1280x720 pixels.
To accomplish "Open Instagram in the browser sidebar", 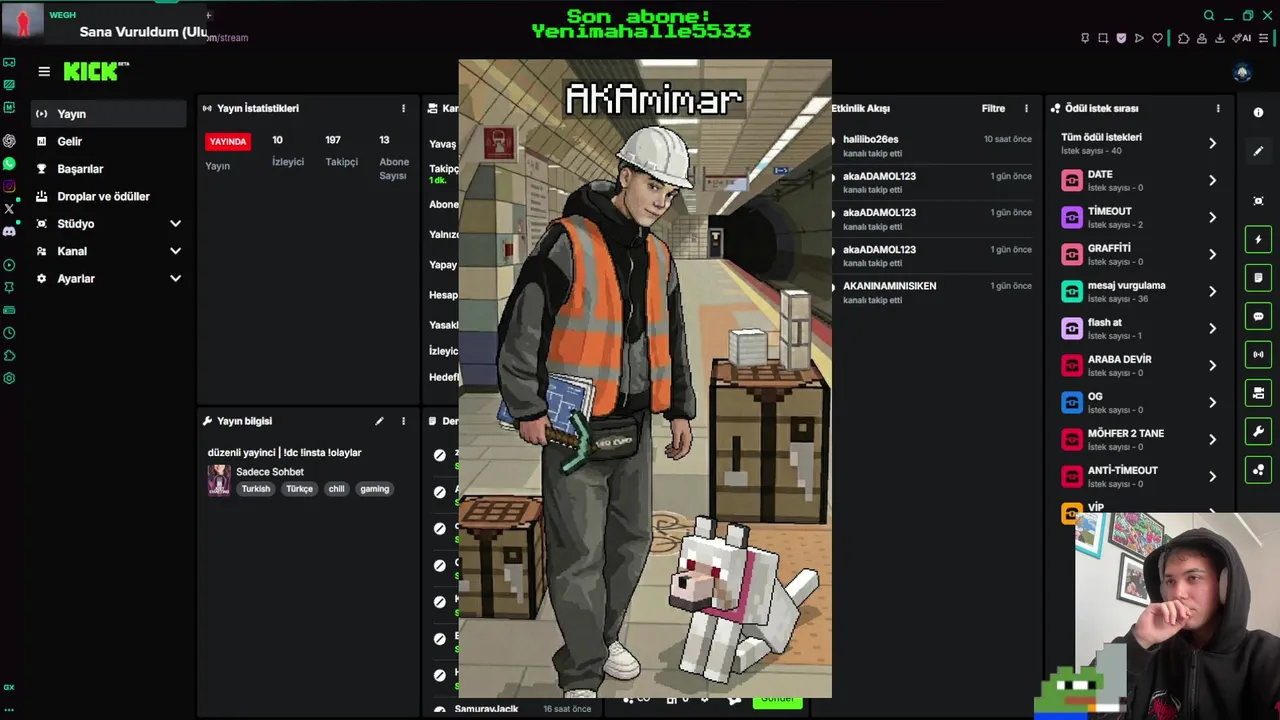I will 9,186.
